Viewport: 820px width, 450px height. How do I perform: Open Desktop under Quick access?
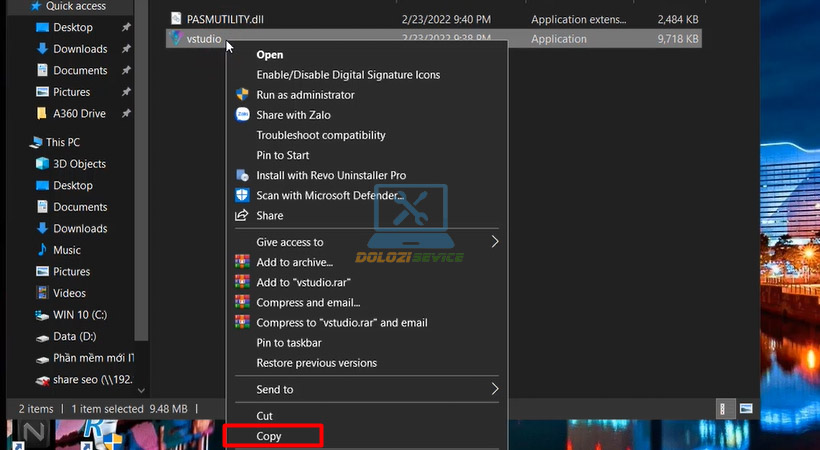coord(73,27)
